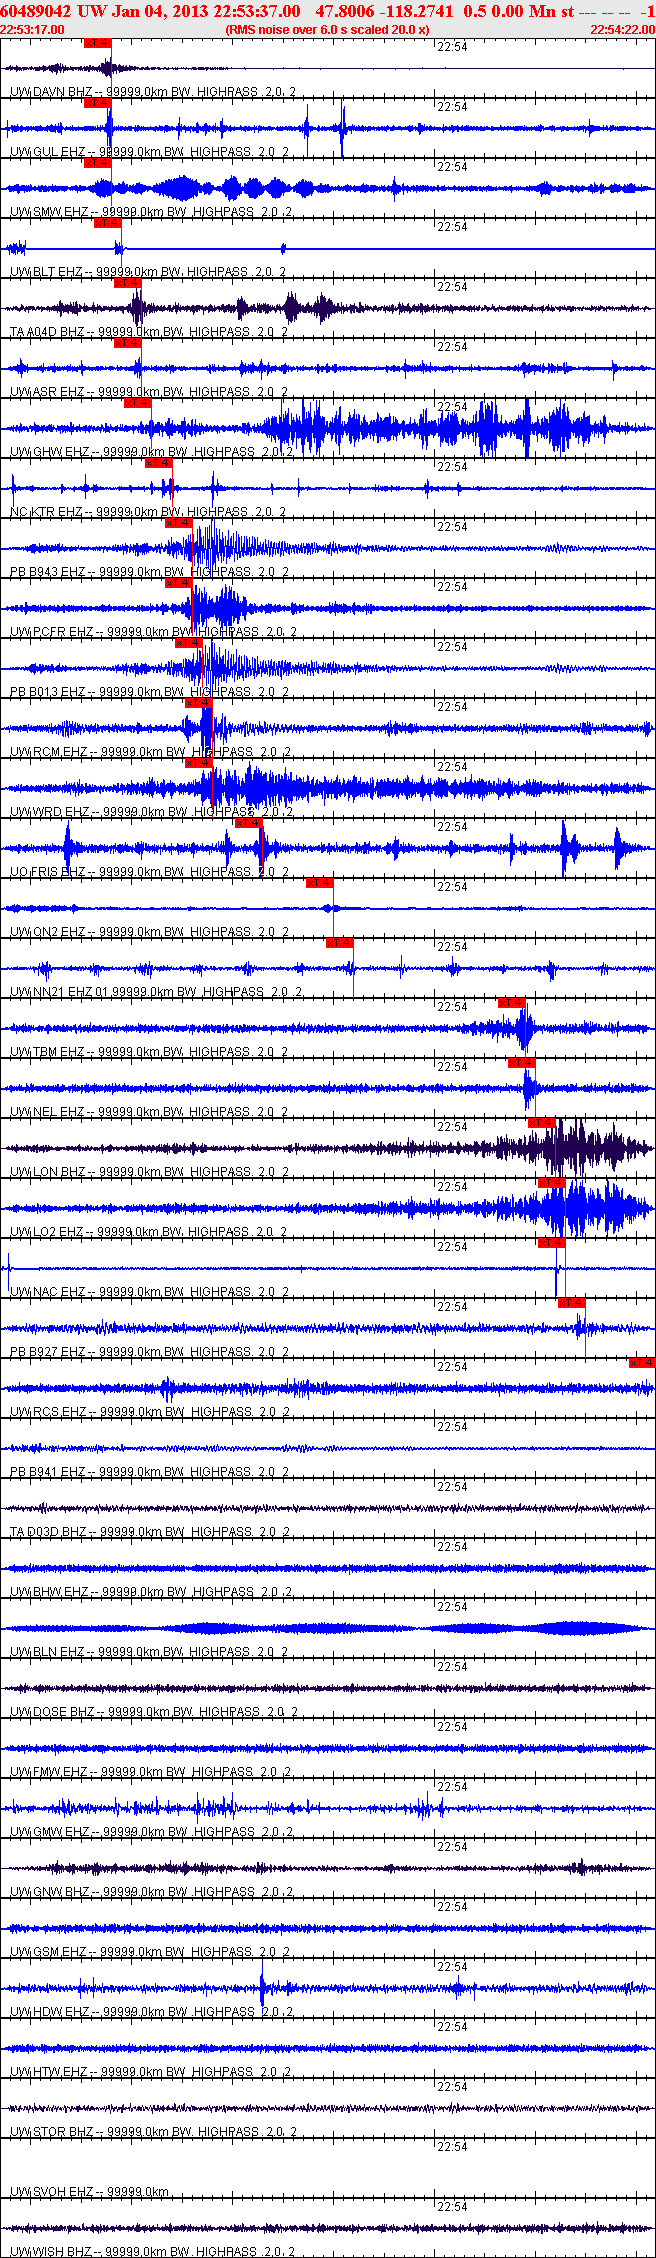656x2258 pixels.
Task: Select the 'UO FRIS BHZ' station label
Action: click(48, 872)
